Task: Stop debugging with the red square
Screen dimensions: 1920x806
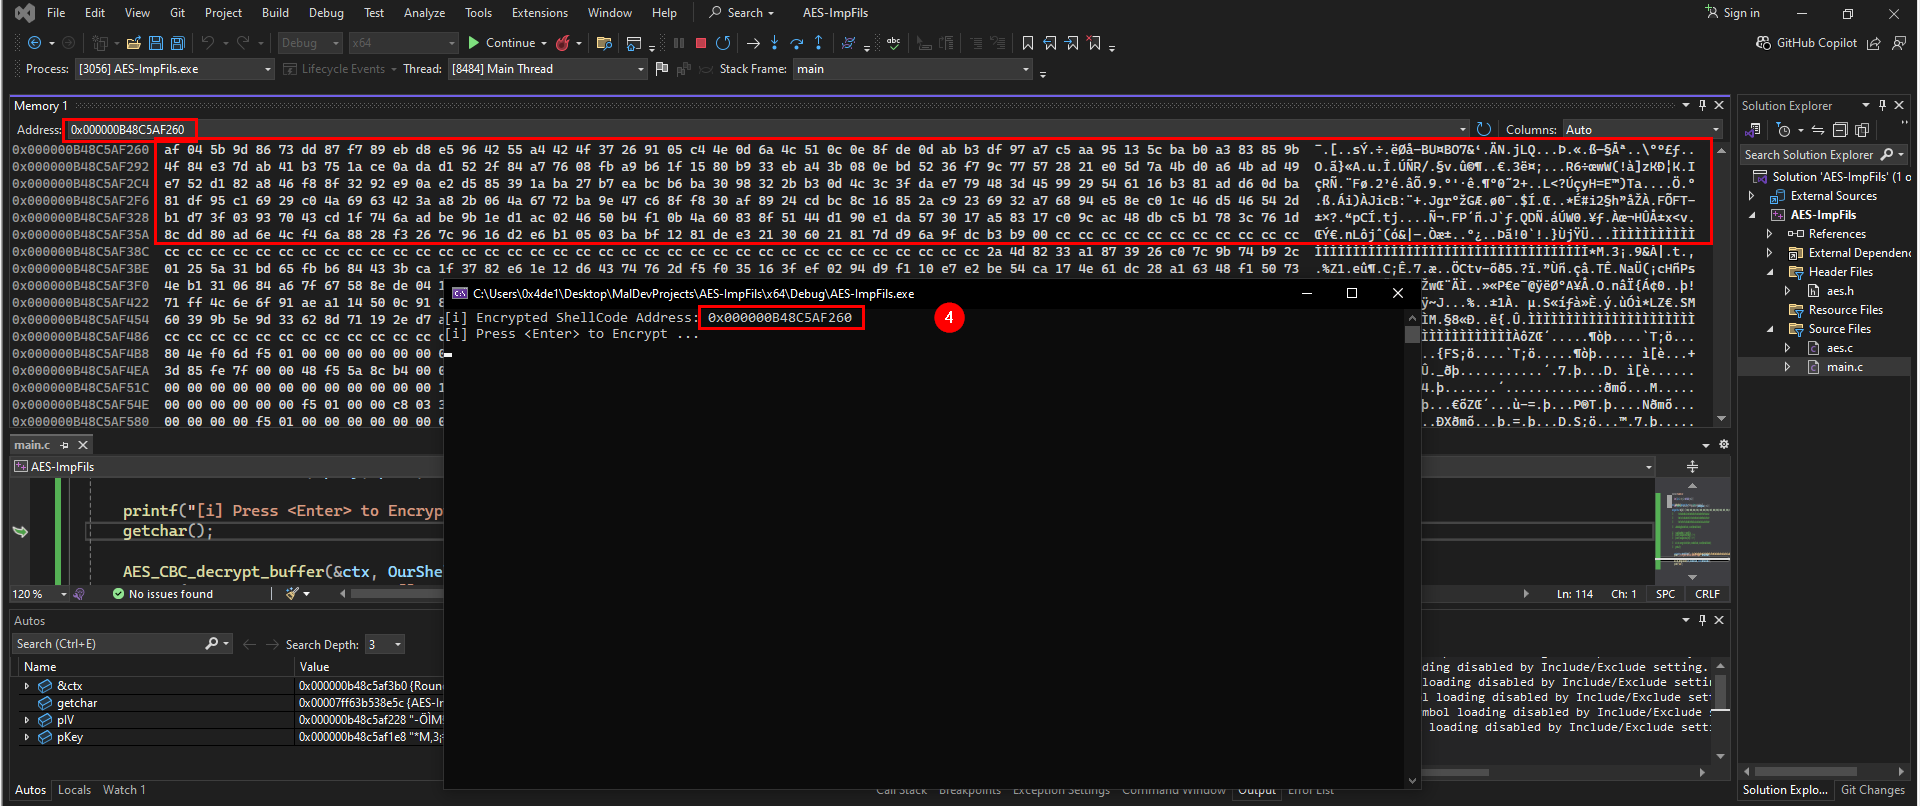Action: click(x=701, y=43)
